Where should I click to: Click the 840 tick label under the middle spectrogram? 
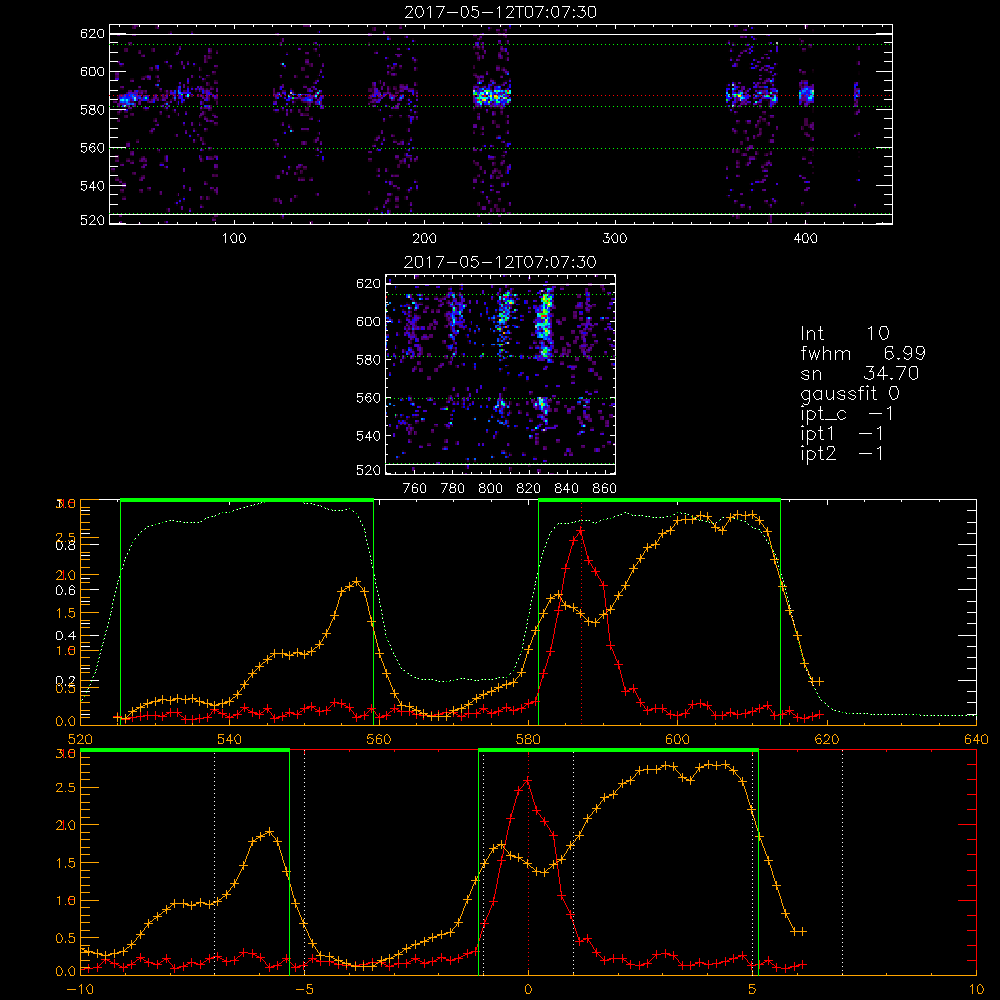click(x=566, y=489)
